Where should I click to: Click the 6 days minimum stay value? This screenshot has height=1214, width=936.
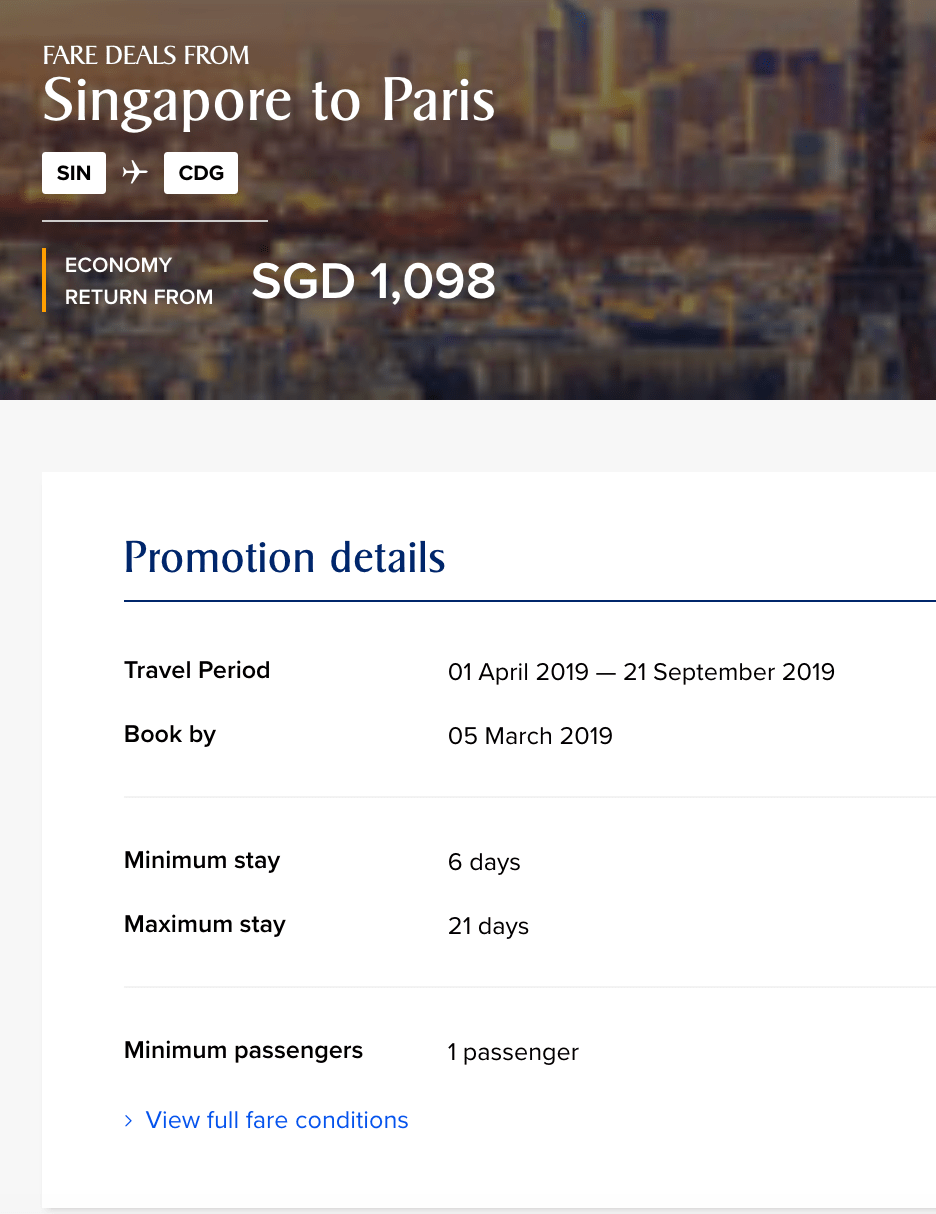pyautogui.click(x=484, y=862)
